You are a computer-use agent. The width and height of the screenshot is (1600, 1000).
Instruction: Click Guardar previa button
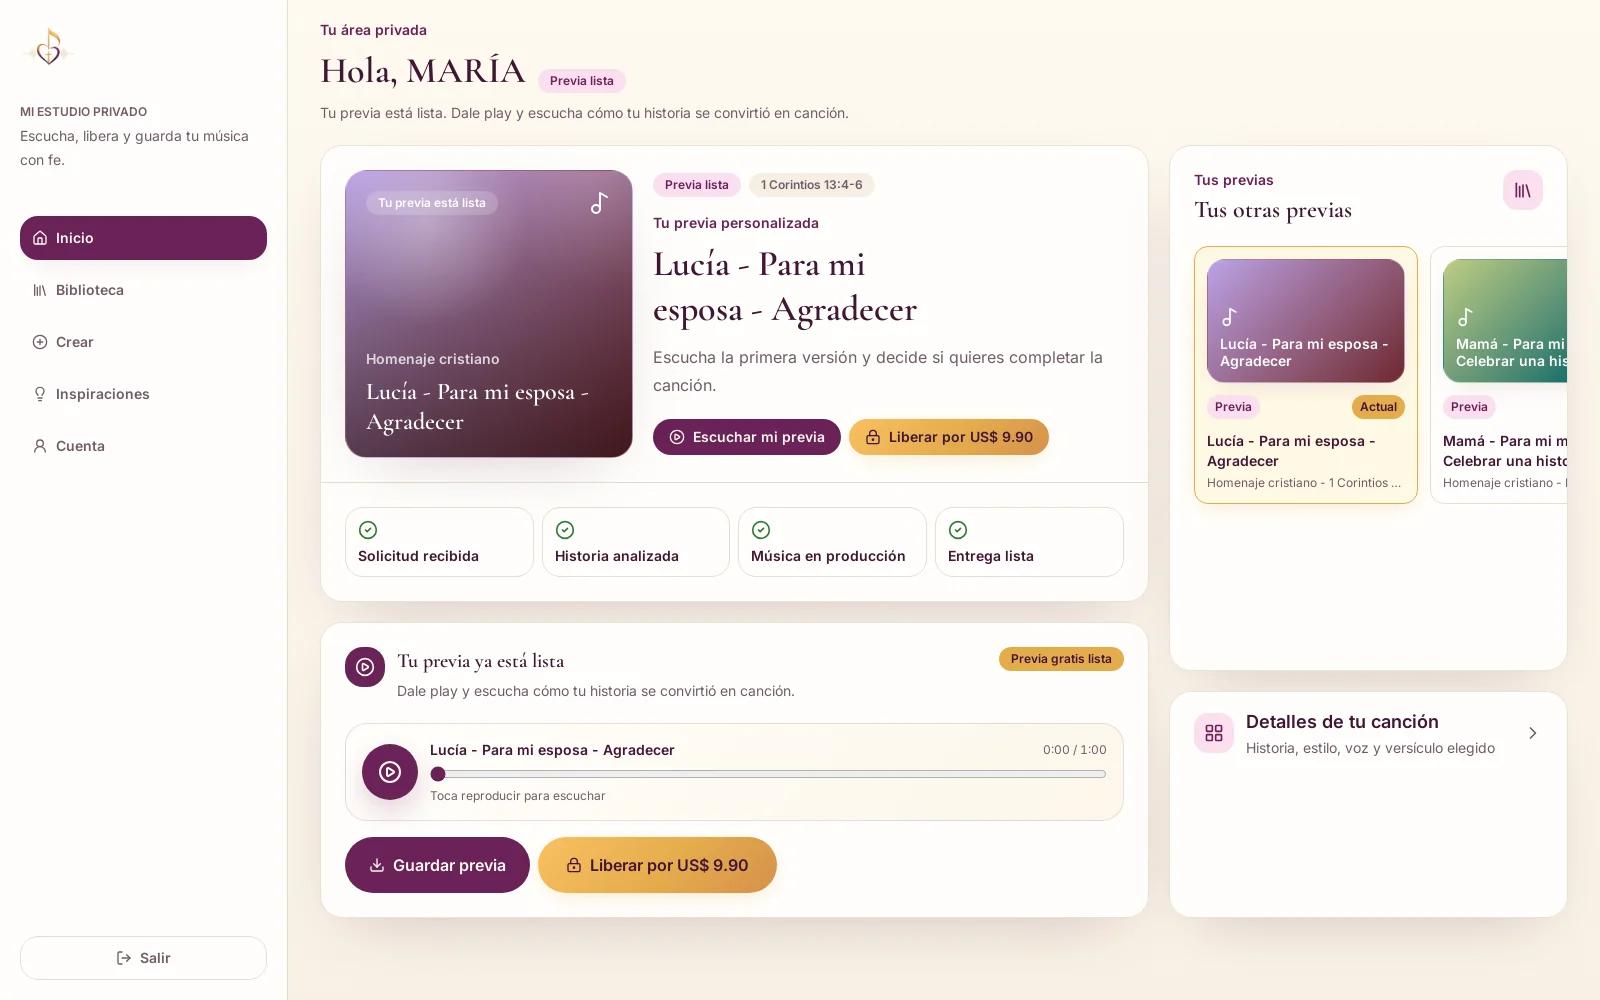(437, 865)
